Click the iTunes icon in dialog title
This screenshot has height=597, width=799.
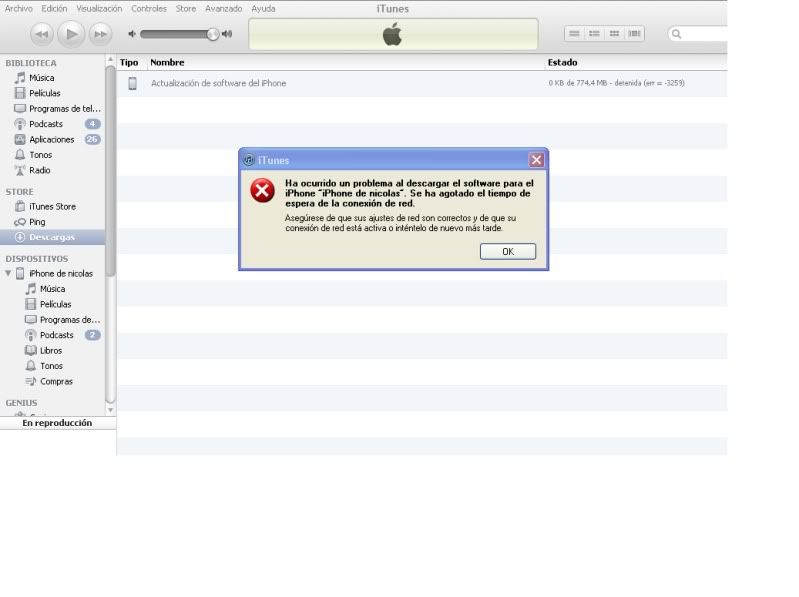(x=249, y=160)
